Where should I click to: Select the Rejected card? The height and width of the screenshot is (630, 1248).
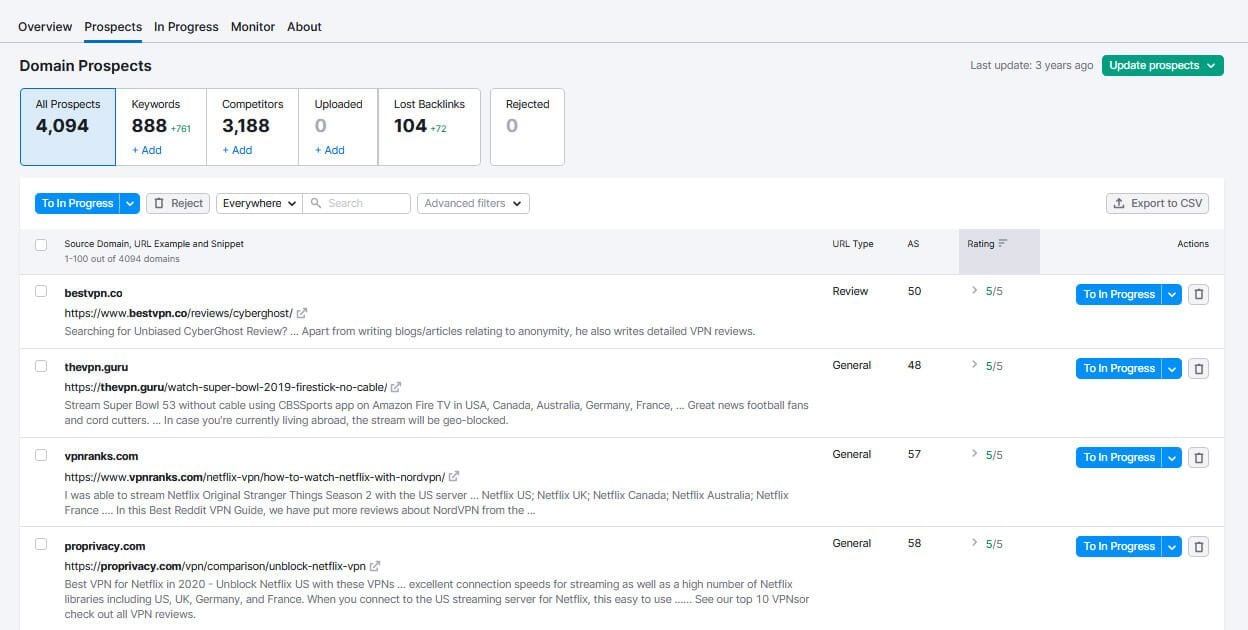(x=527, y=127)
